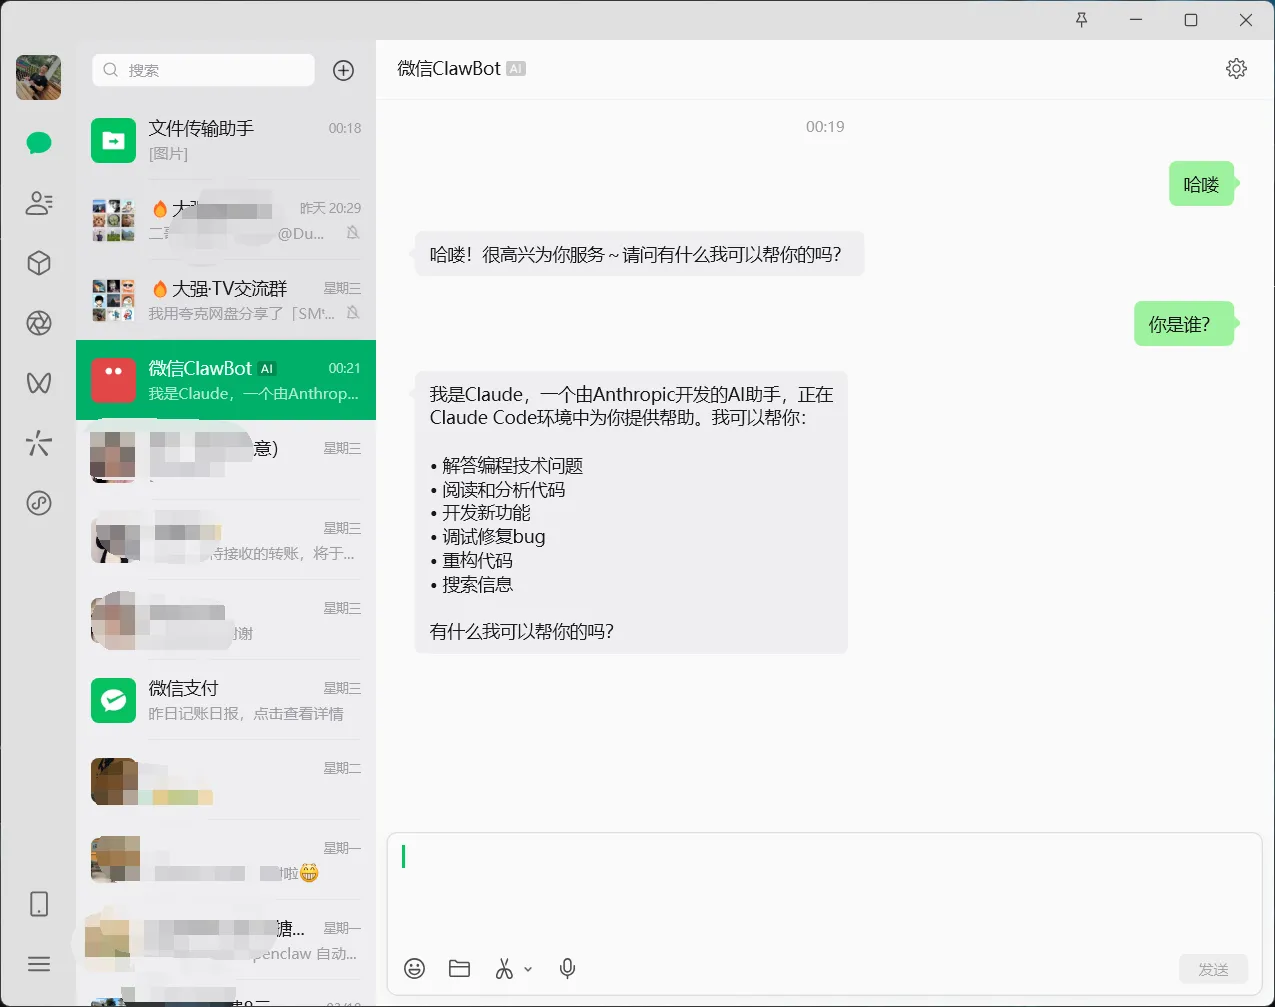Open Moments camera-shutter icon

[x=39, y=323]
